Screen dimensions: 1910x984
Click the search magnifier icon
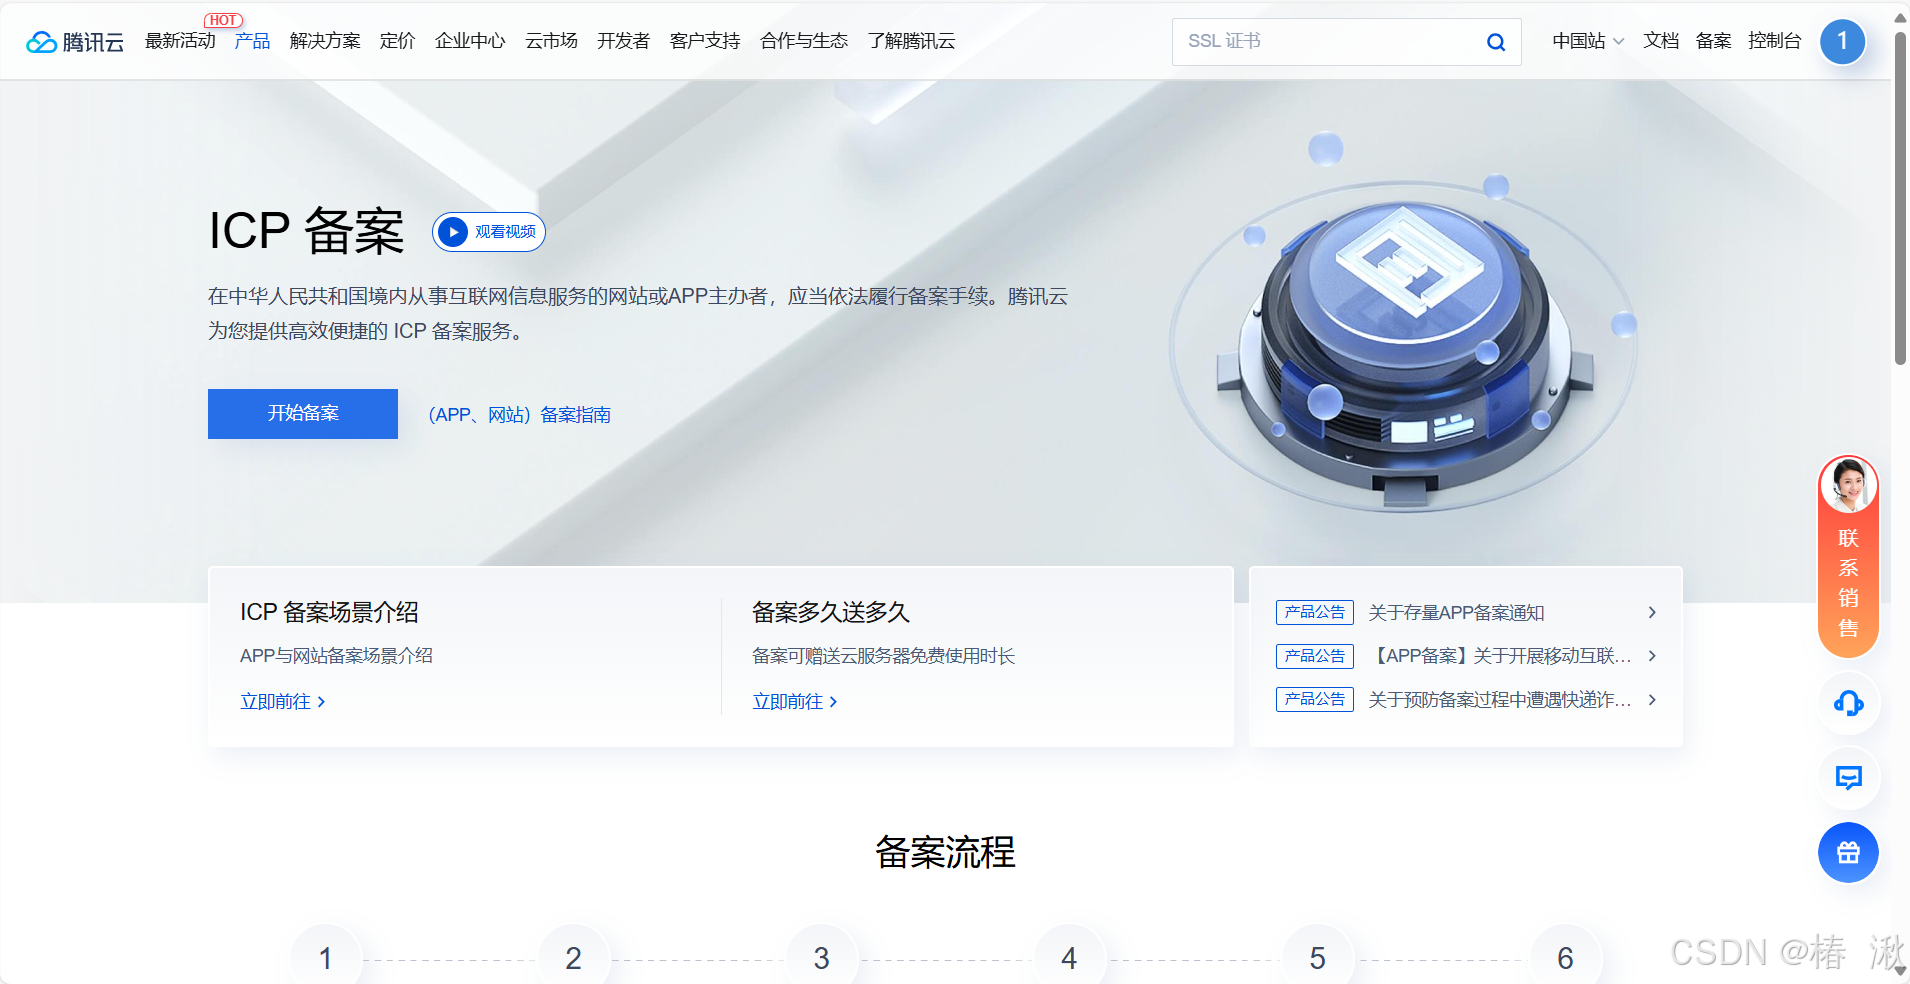[1496, 42]
